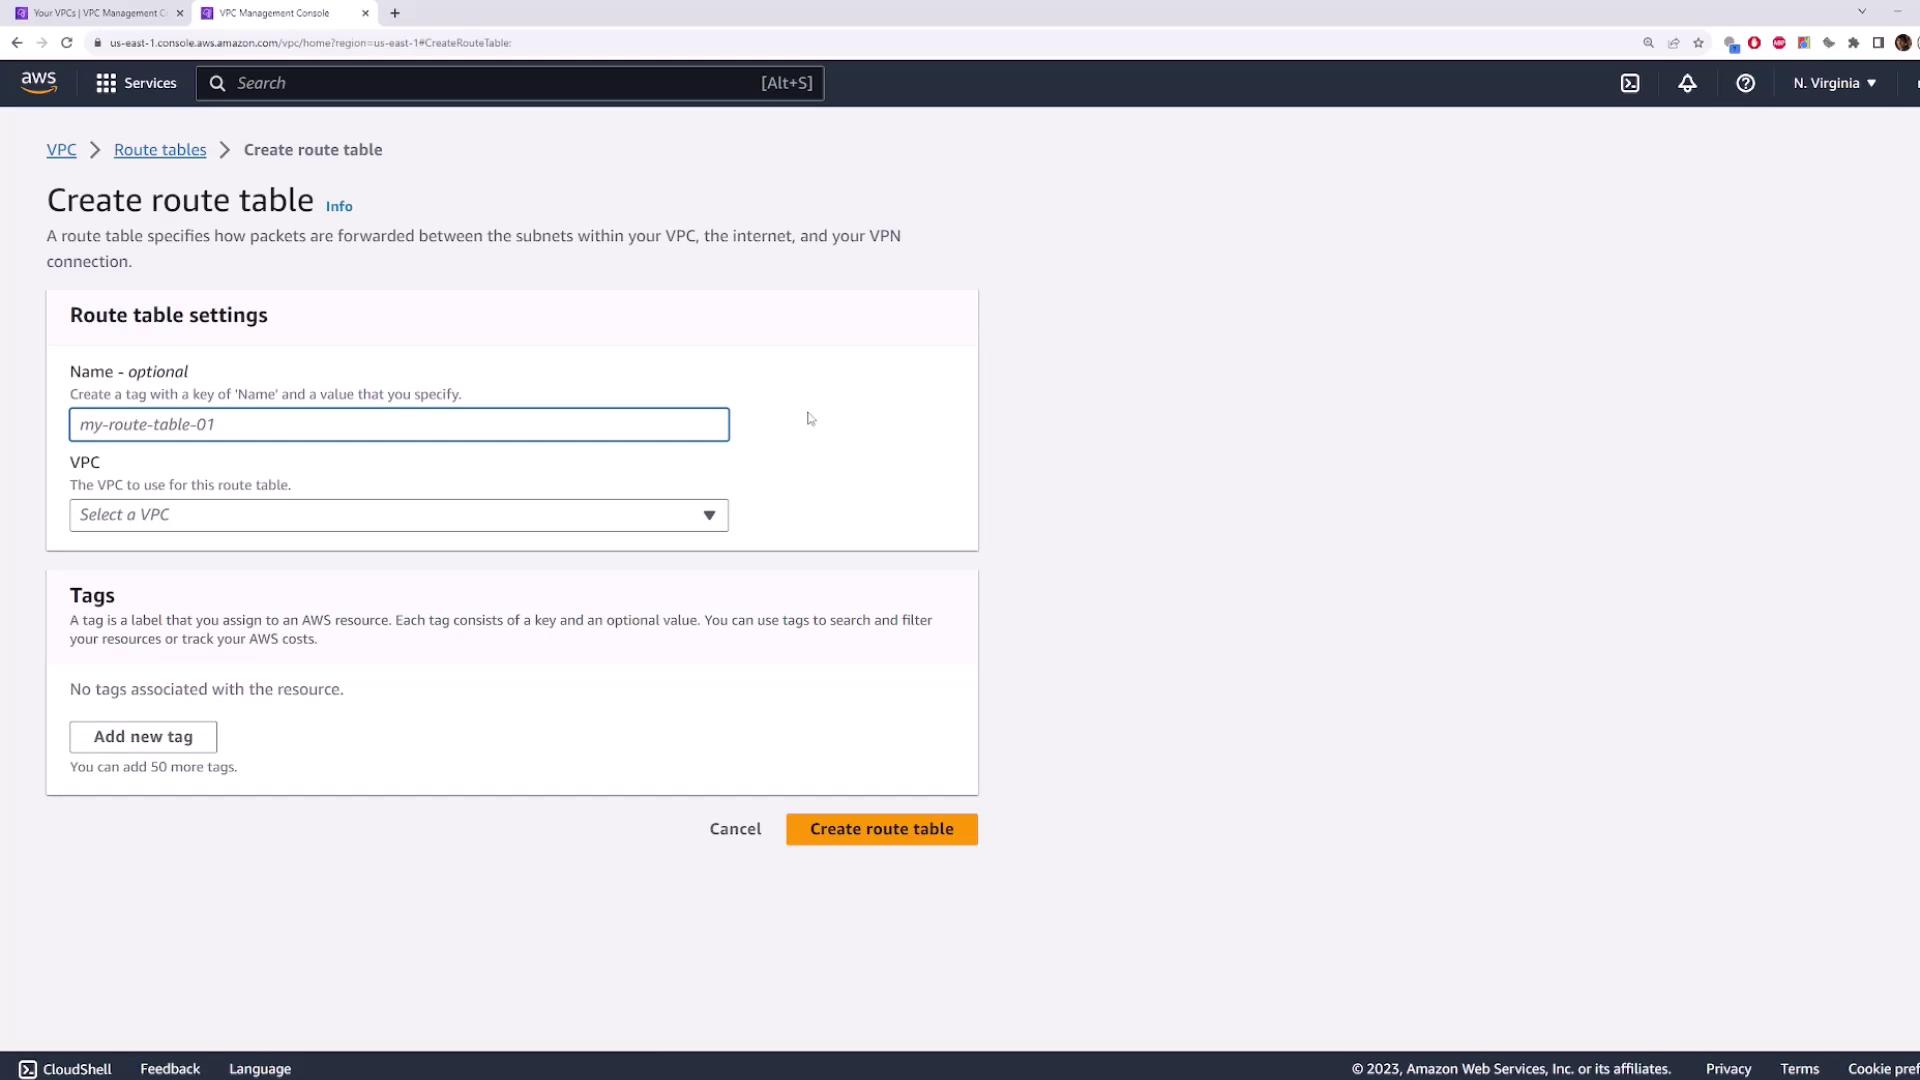Click the Cancel button
The height and width of the screenshot is (1080, 1920).
point(735,829)
